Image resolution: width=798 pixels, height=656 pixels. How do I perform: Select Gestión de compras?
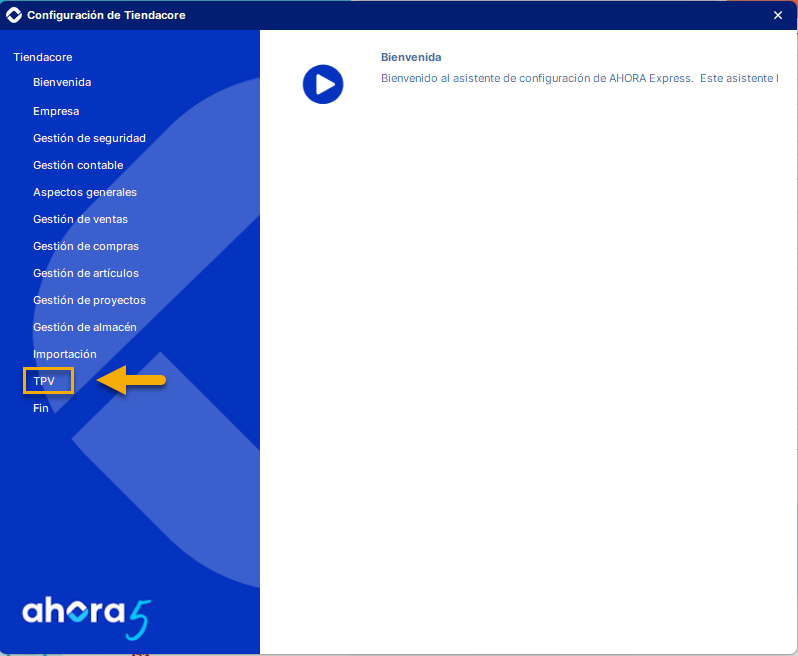(86, 246)
